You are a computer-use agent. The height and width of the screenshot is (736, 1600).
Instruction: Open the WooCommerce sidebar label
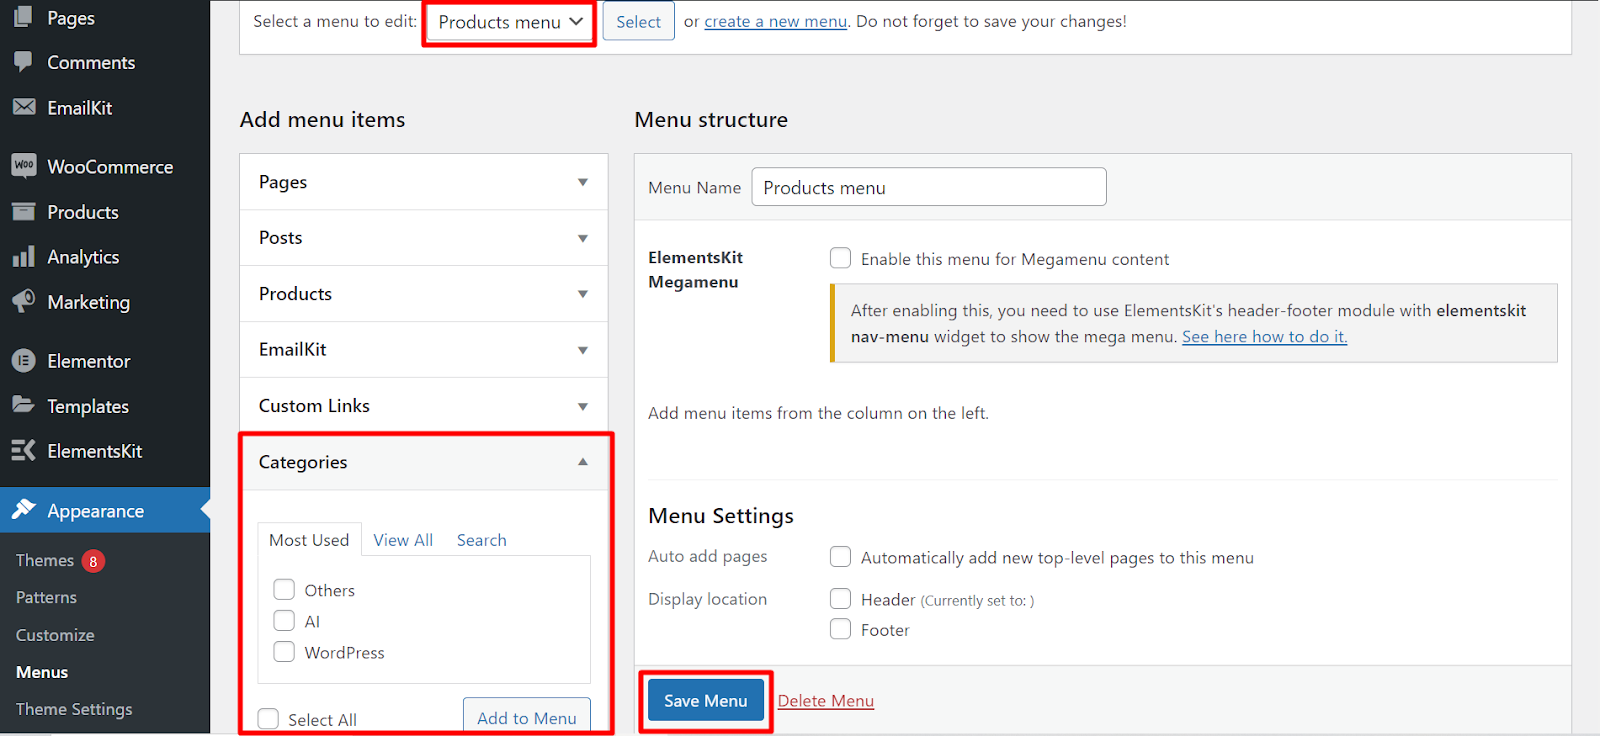[110, 167]
